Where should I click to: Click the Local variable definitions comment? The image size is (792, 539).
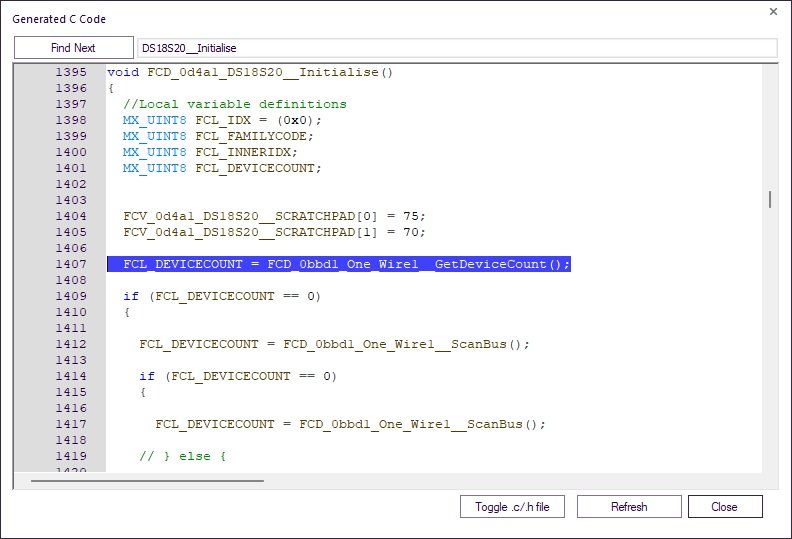234,104
